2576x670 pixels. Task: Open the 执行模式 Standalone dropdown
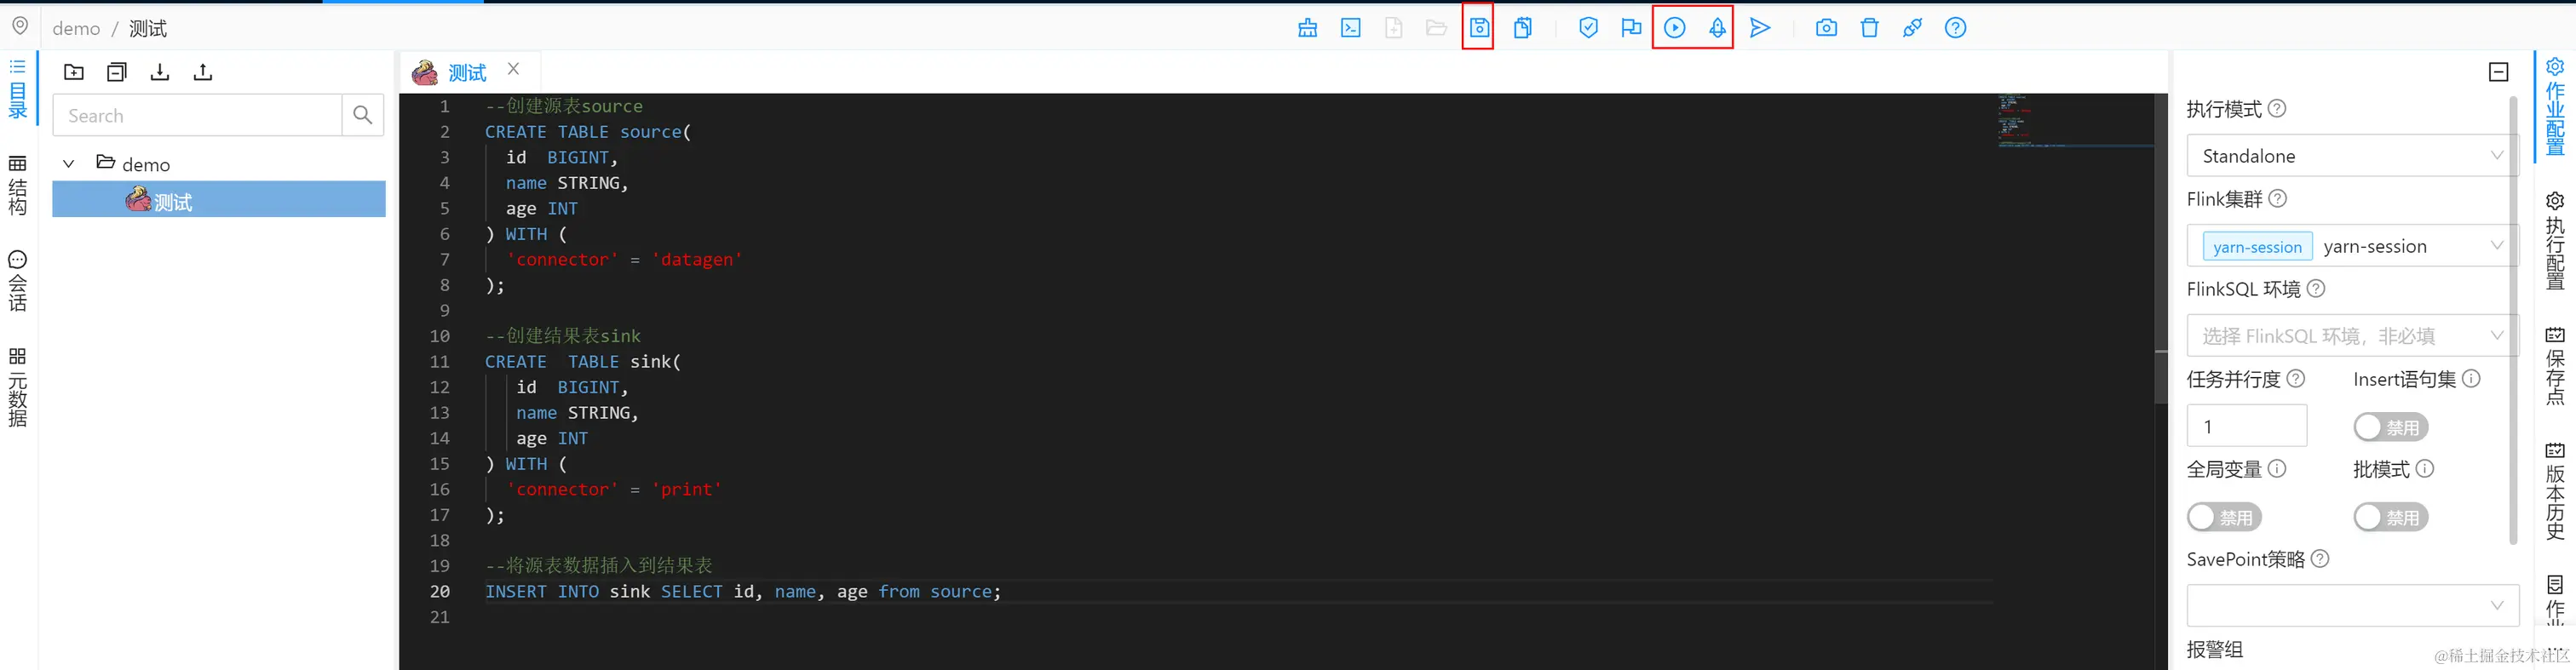click(2352, 156)
